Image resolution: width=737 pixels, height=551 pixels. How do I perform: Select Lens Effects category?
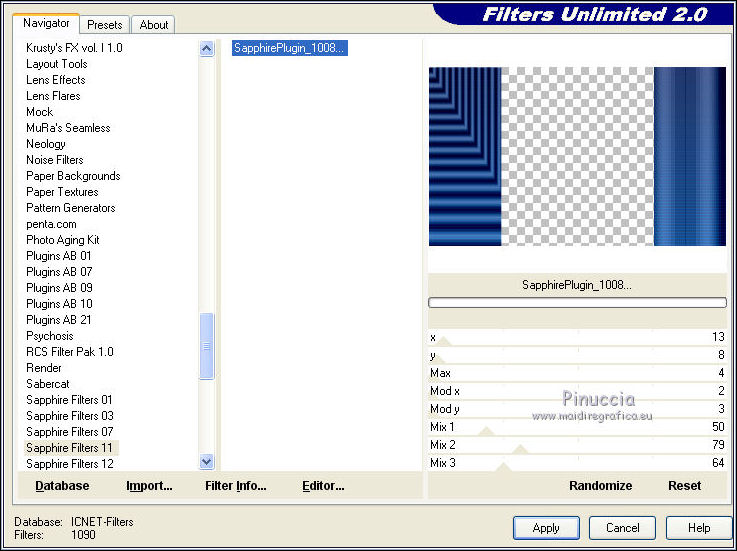56,80
